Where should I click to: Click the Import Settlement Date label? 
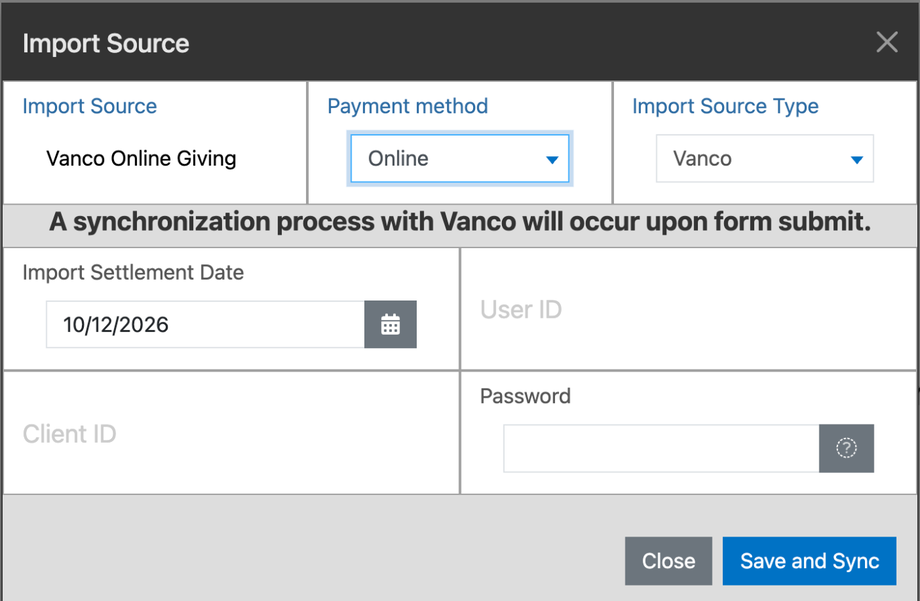pos(133,272)
